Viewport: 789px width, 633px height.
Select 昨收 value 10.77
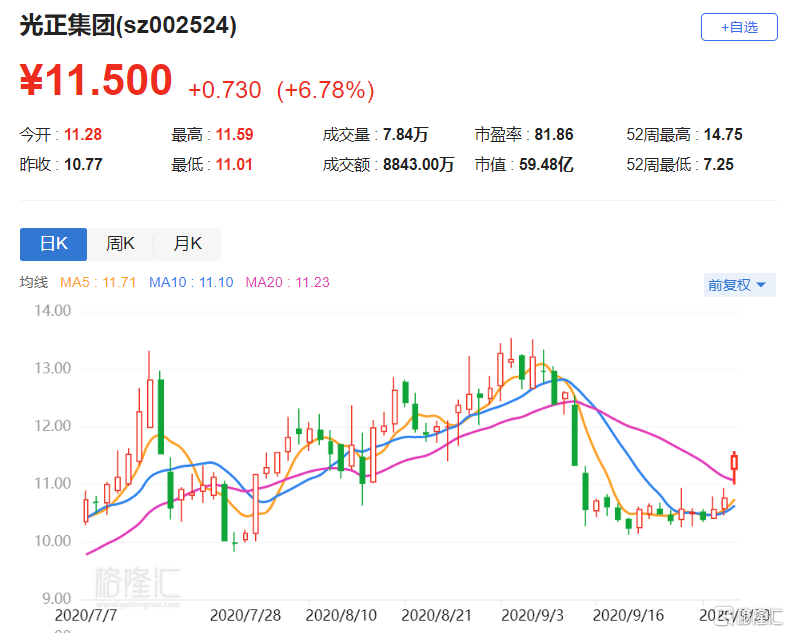click(83, 164)
